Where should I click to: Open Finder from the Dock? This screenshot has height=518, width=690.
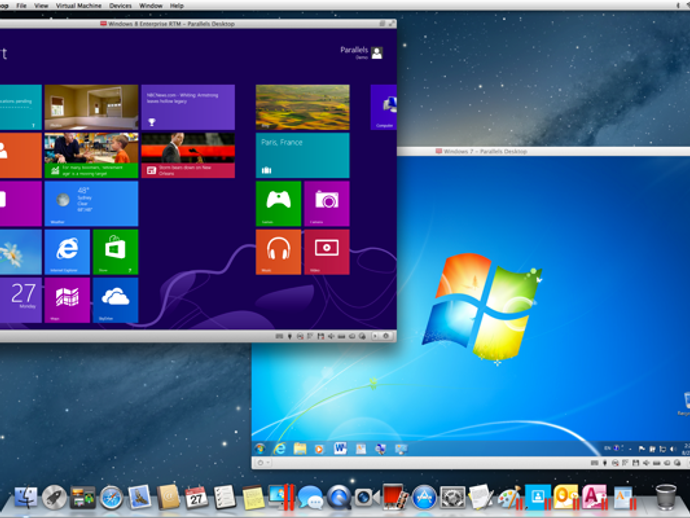click(26, 497)
